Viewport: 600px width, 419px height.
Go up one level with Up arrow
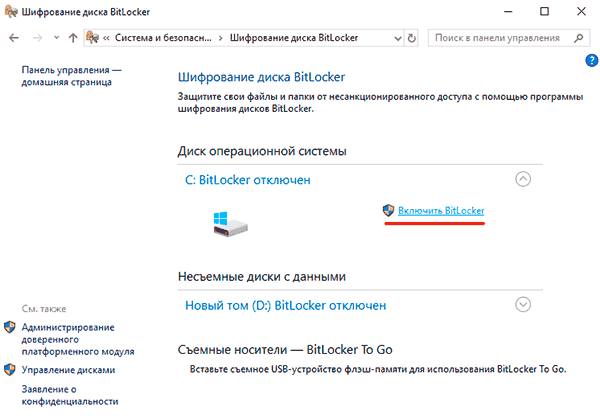tap(73, 37)
